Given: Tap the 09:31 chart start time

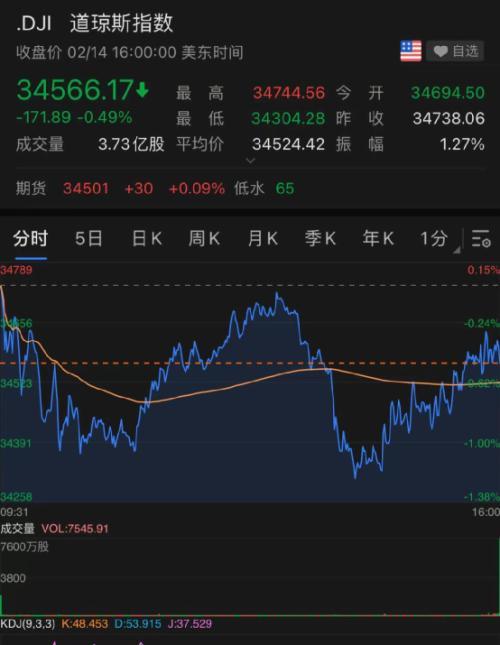Looking at the screenshot, I should 14,512.
